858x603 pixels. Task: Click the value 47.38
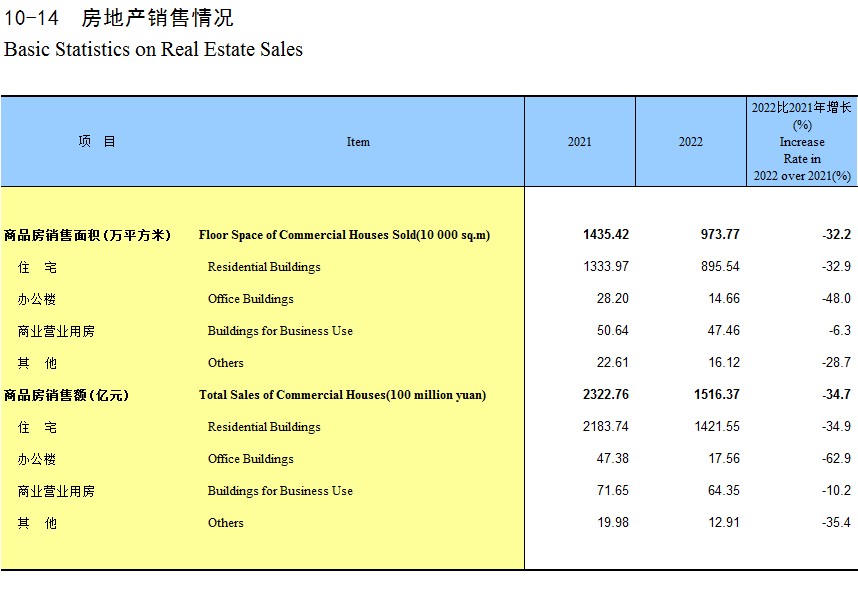(612, 459)
